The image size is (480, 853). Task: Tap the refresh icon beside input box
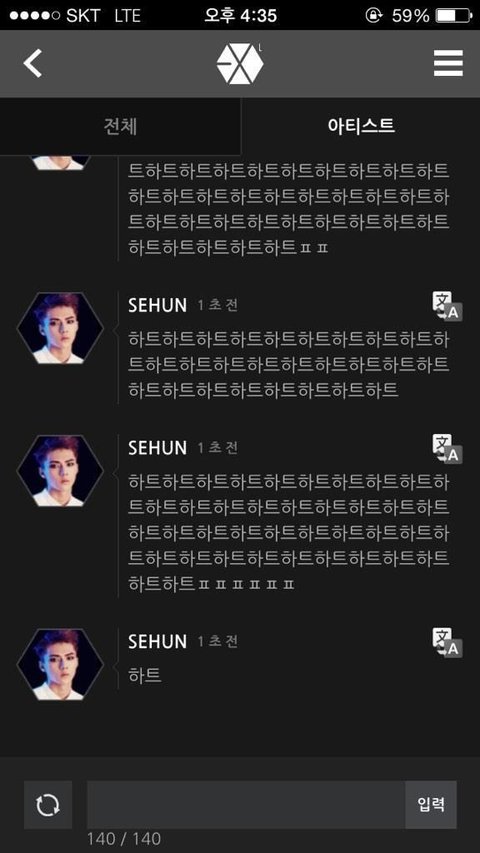48,805
